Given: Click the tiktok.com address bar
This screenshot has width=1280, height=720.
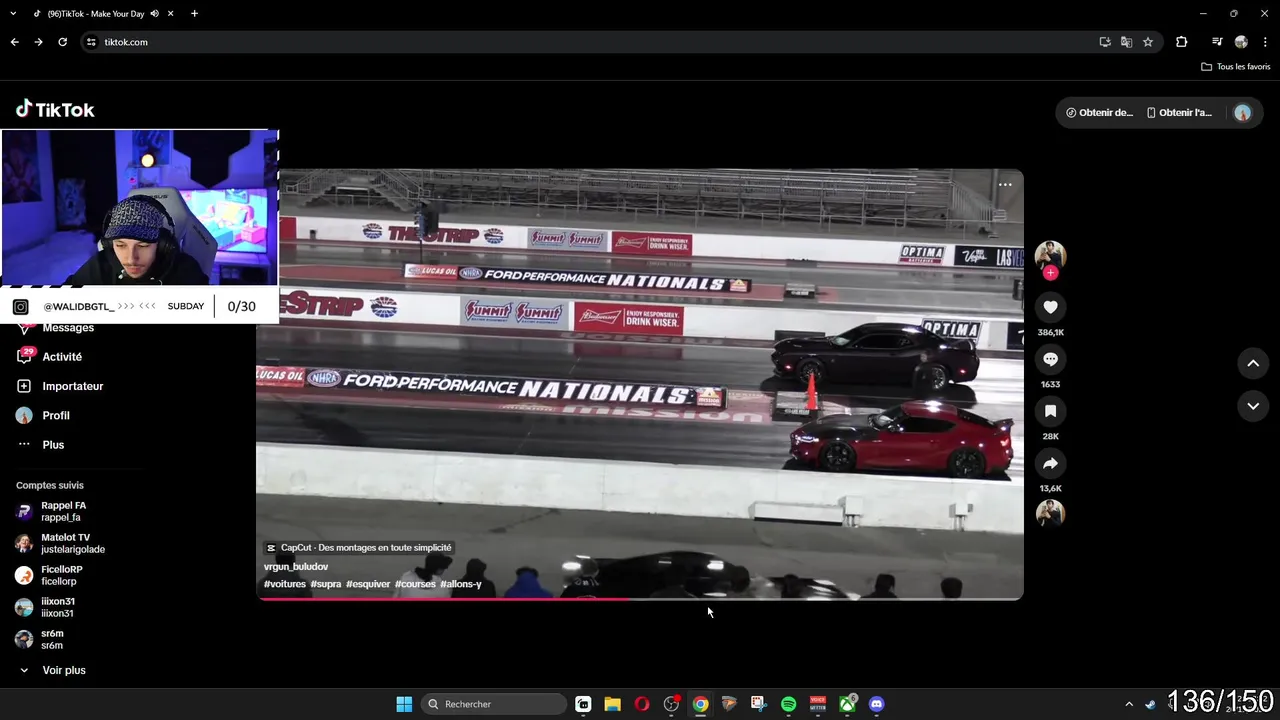Looking at the screenshot, I should coord(590,42).
